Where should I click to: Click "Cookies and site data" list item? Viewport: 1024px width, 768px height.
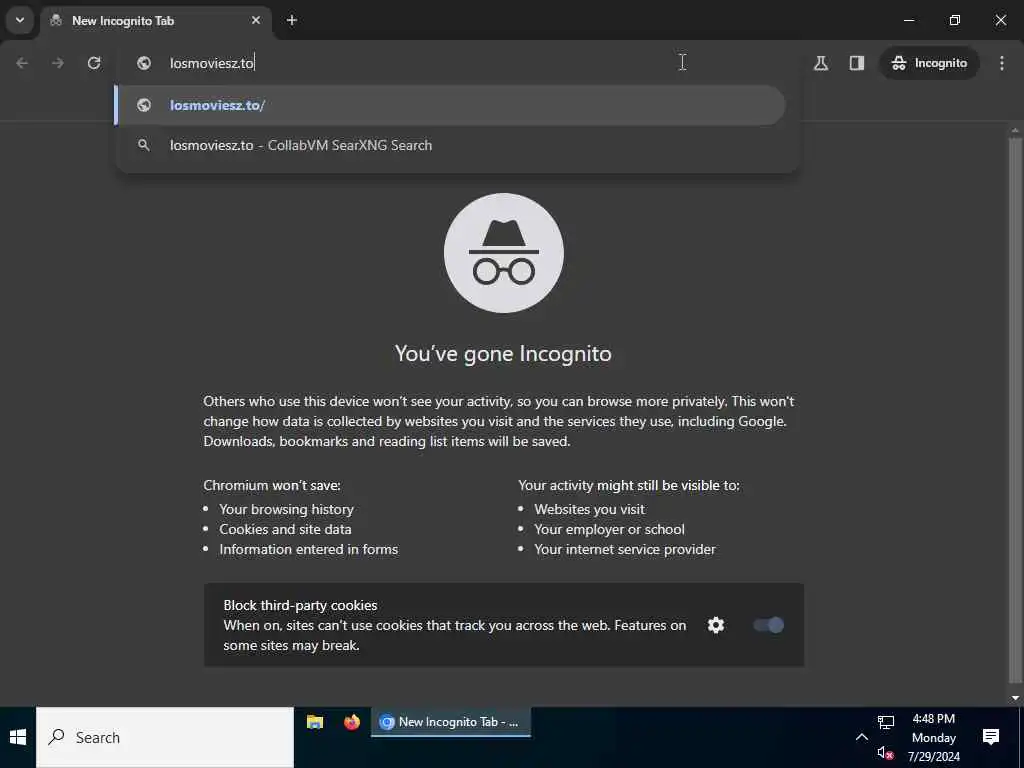point(285,529)
